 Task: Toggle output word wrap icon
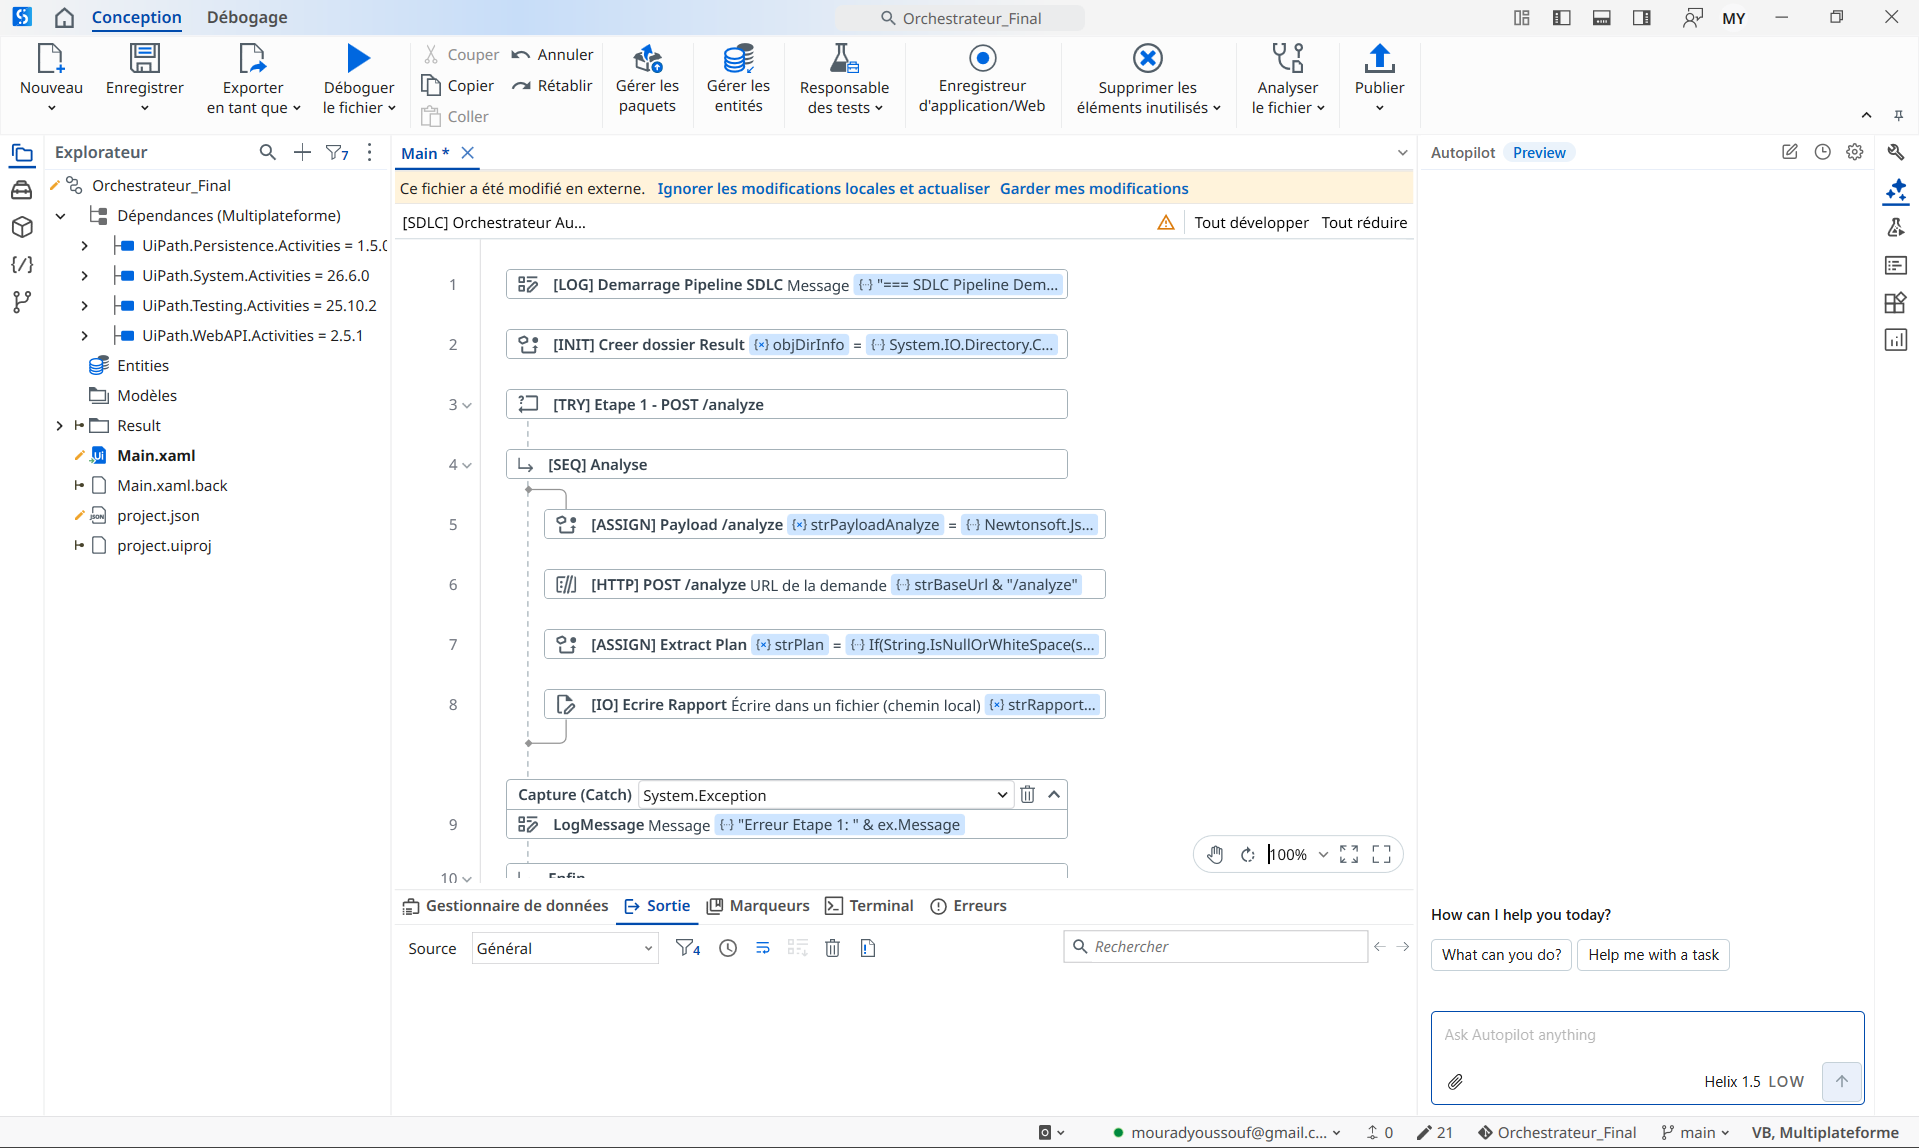(763, 948)
